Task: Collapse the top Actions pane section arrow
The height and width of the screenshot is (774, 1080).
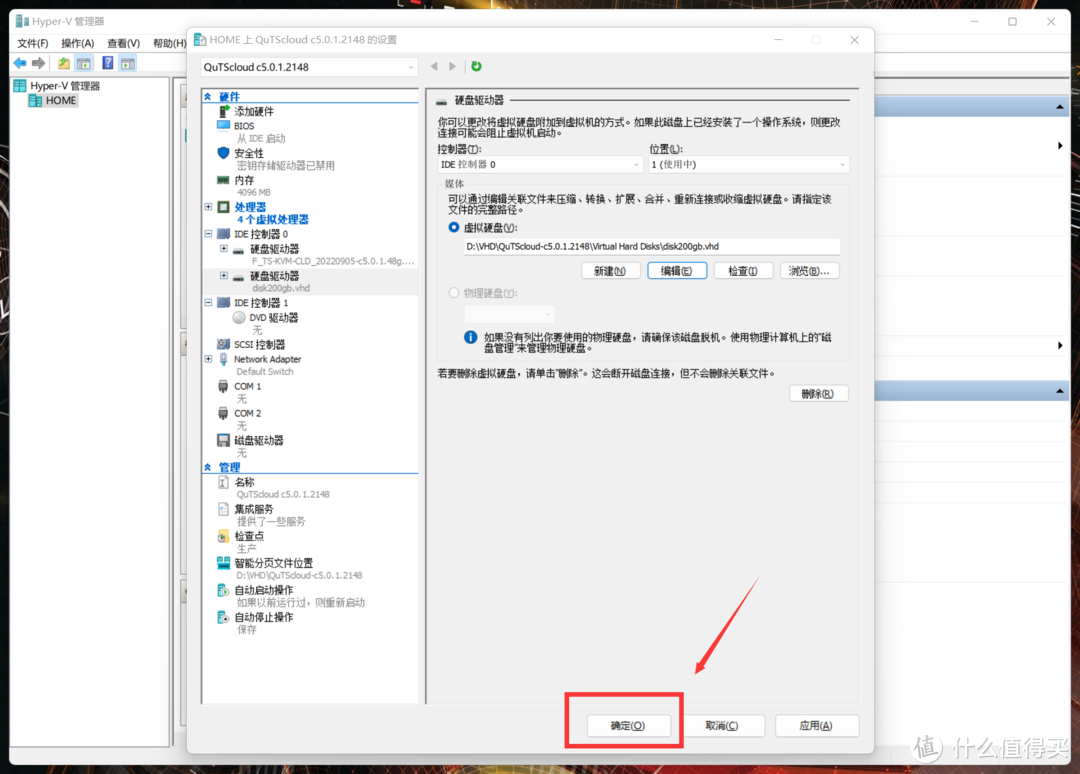Action: coord(1059,107)
